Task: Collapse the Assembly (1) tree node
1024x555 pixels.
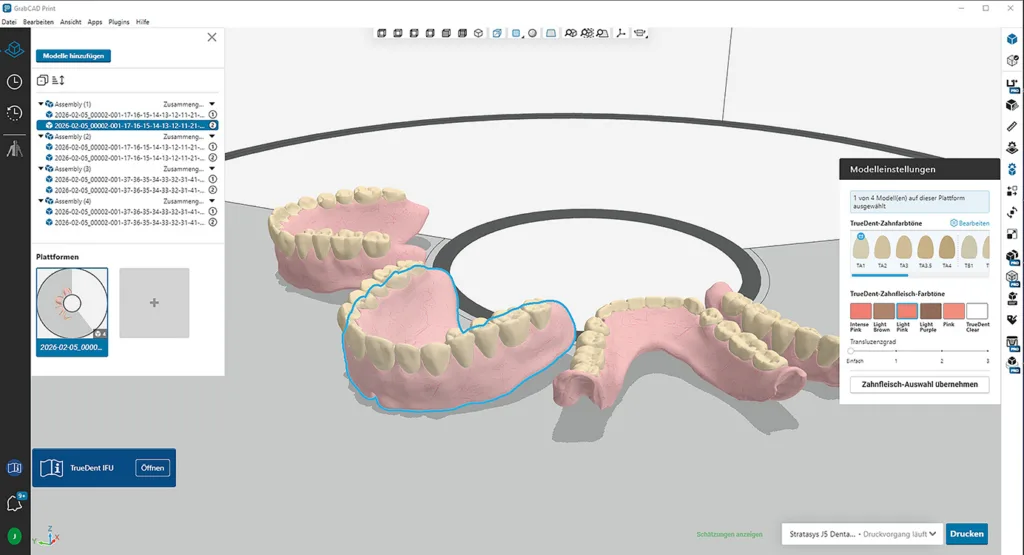Action: [x=40, y=104]
